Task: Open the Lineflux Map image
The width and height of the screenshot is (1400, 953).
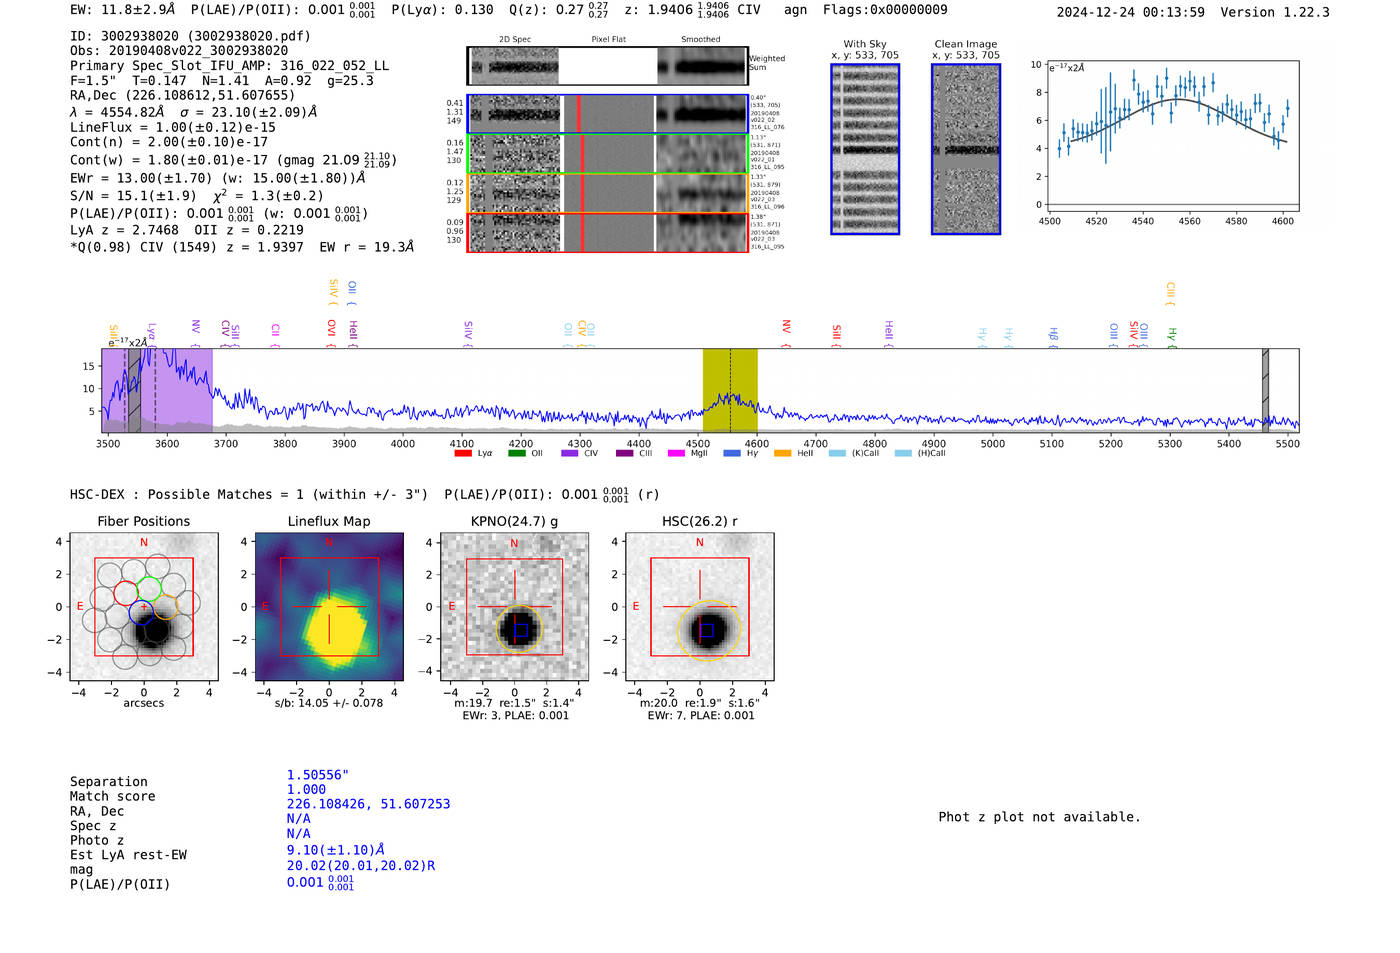Action: point(329,607)
